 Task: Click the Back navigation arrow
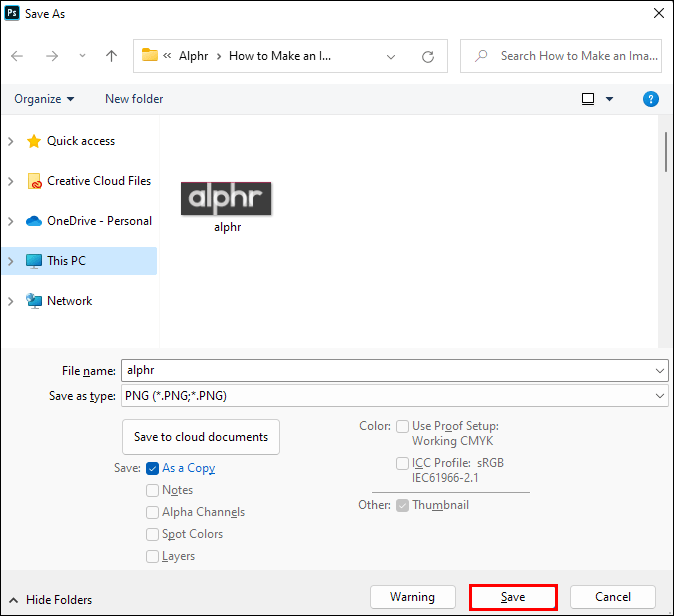tap(17, 56)
